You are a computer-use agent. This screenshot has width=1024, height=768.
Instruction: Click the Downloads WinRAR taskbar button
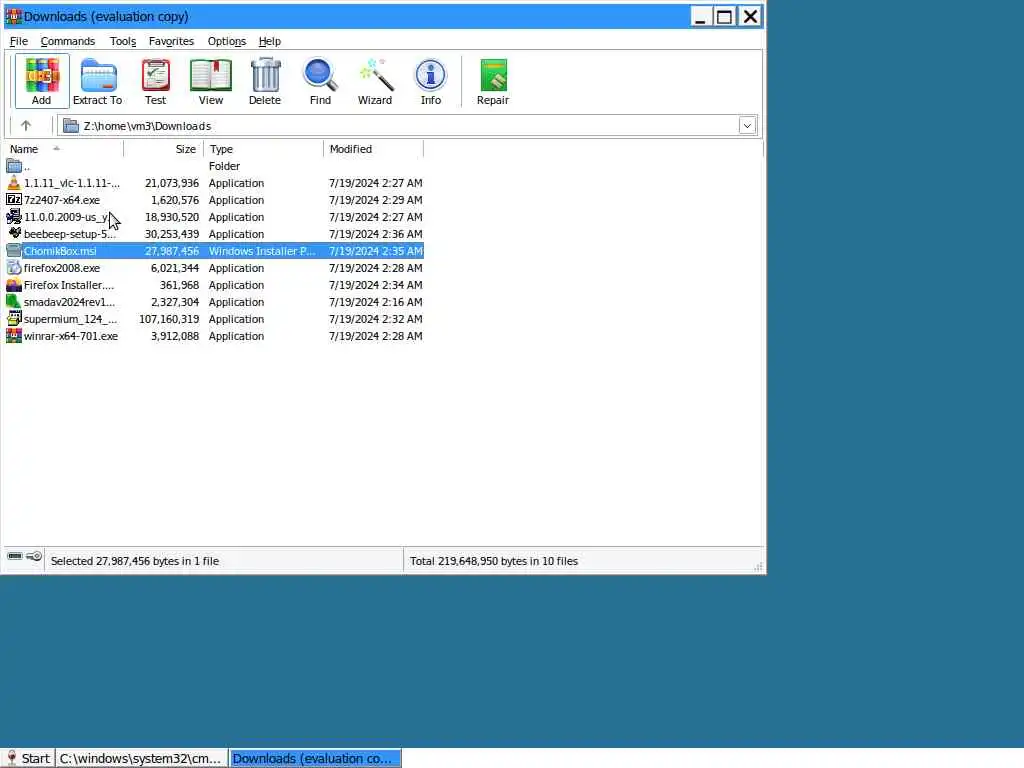(x=315, y=758)
